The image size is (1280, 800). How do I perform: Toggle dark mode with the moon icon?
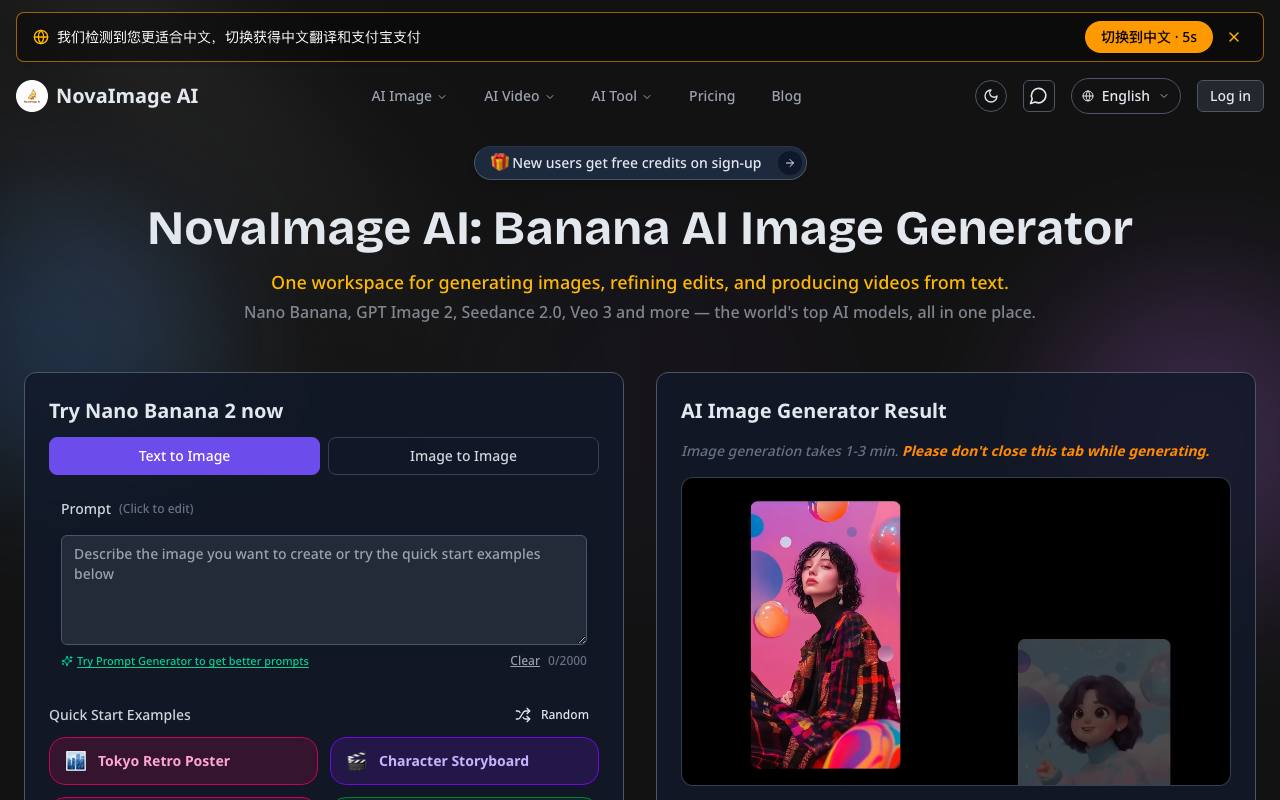click(991, 96)
